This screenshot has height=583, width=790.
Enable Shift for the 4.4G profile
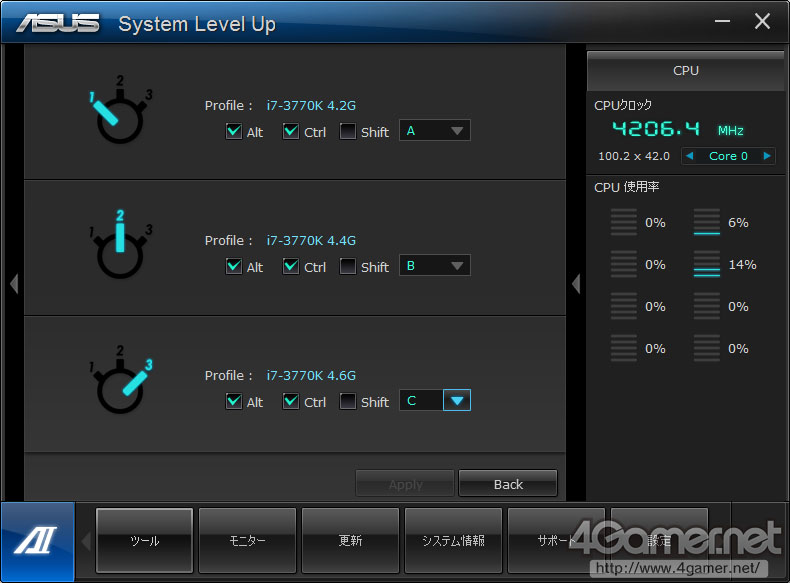(348, 266)
